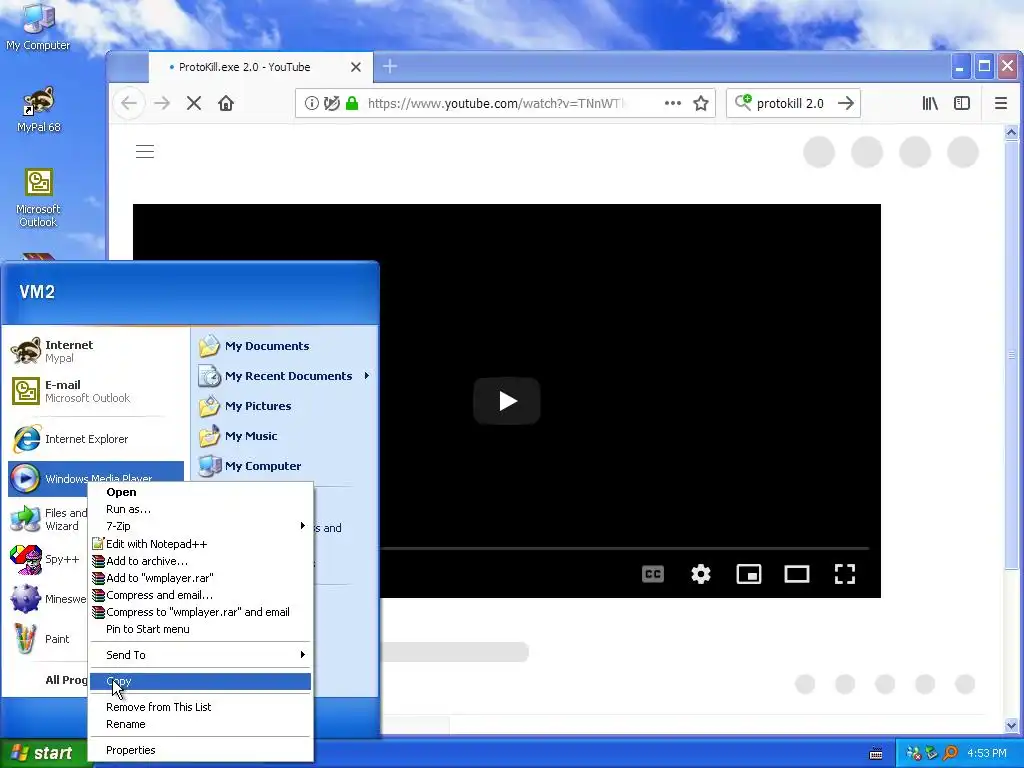The height and width of the screenshot is (768, 1024).
Task: Open Internet Mypal in Start menu
Action: tap(95, 351)
